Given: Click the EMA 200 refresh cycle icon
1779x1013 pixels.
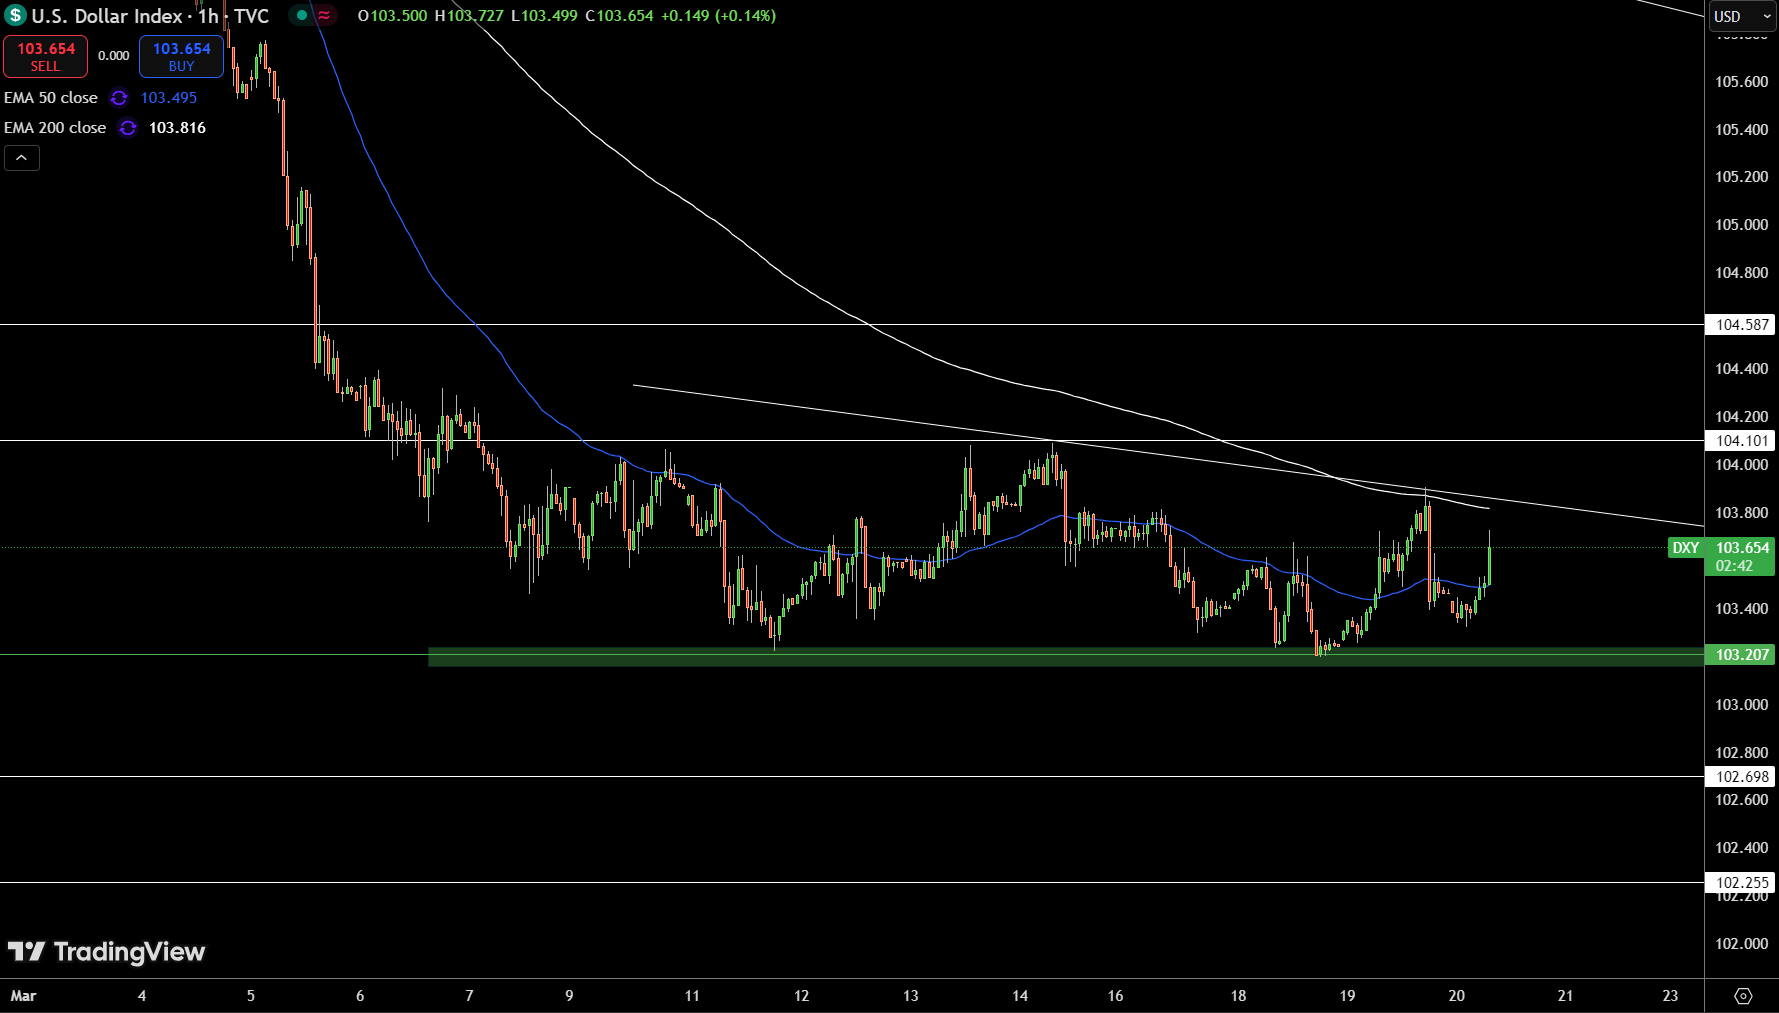Looking at the screenshot, I should pyautogui.click(x=128, y=128).
